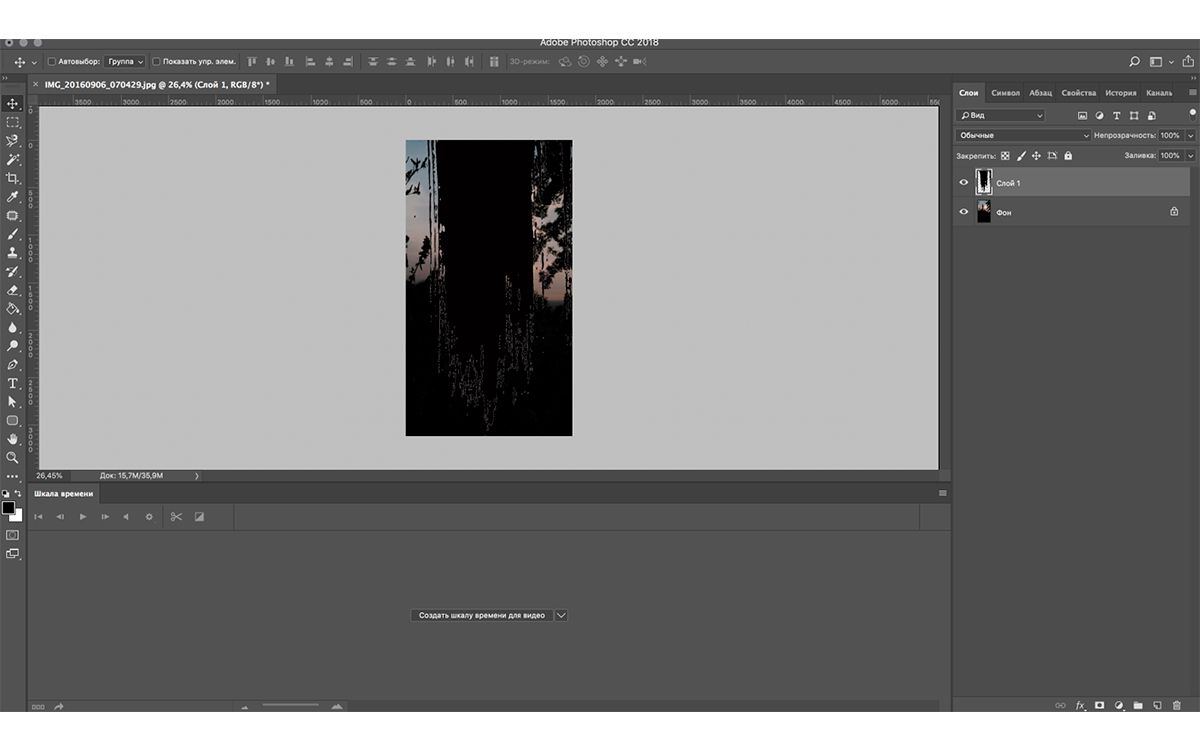This screenshot has width=1200, height=750.
Task: Select the Dodge tool
Action: pos(13,346)
